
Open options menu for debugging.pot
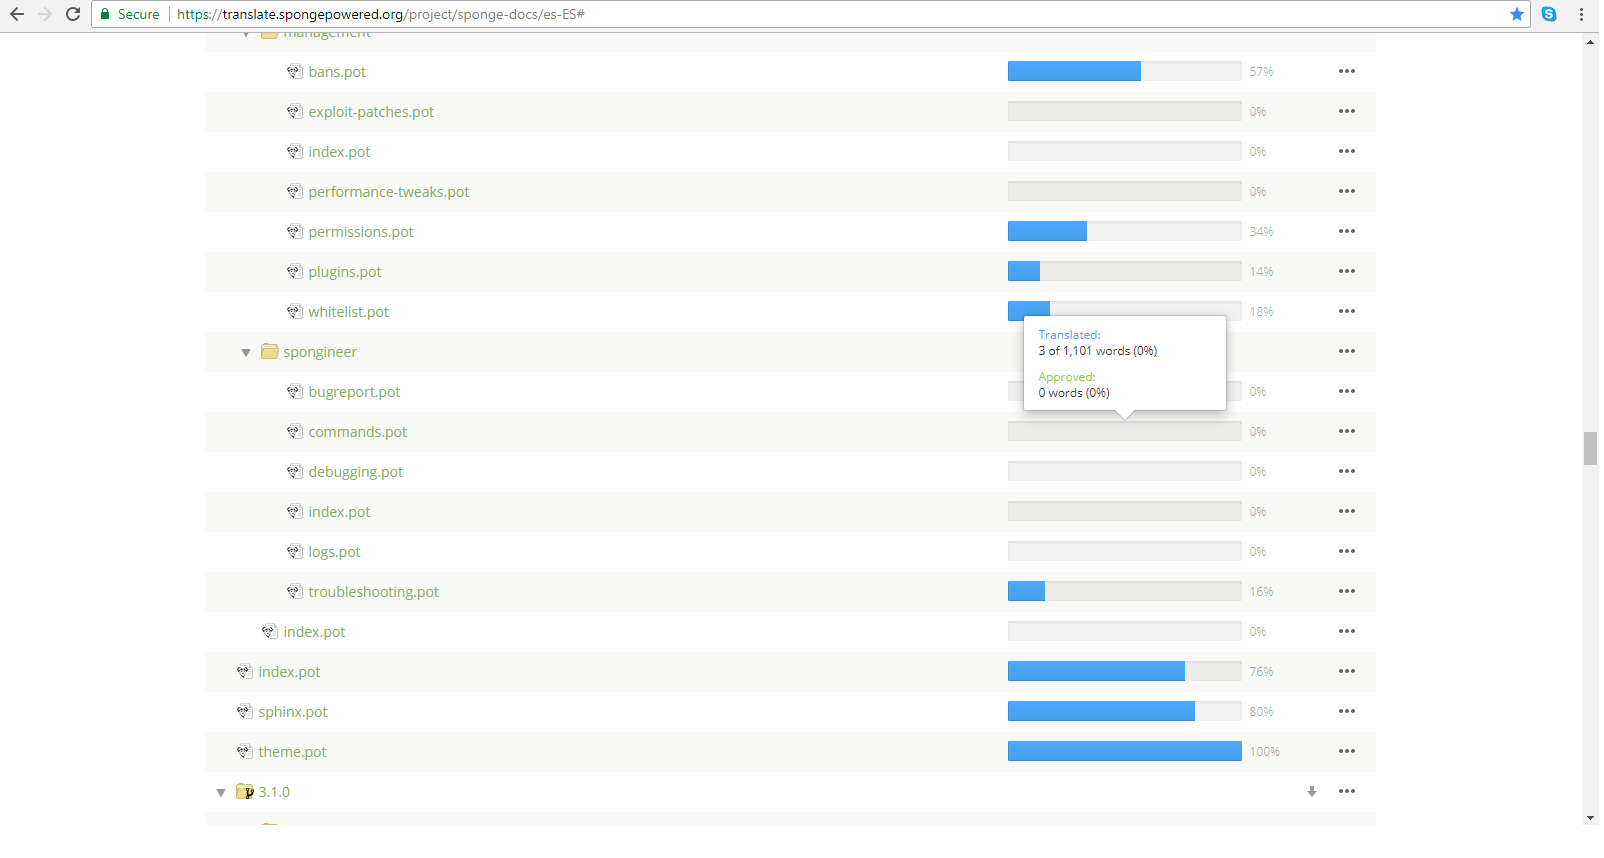tap(1347, 471)
